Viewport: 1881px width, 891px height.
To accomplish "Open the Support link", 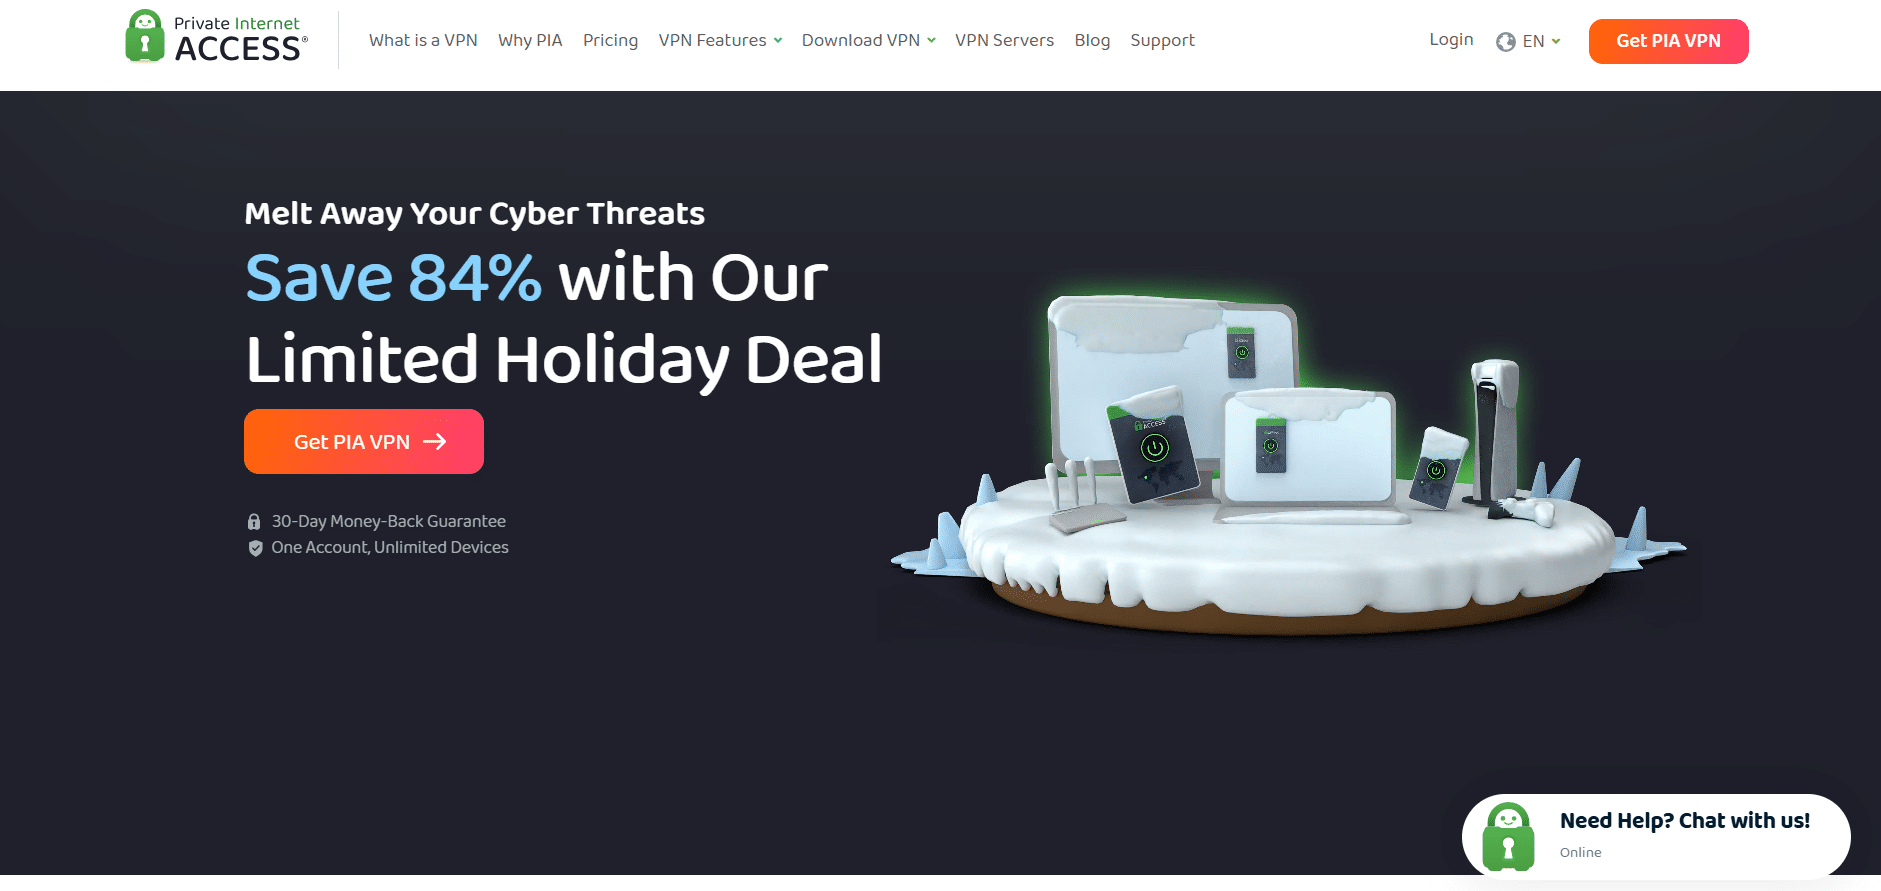I will (x=1162, y=41).
